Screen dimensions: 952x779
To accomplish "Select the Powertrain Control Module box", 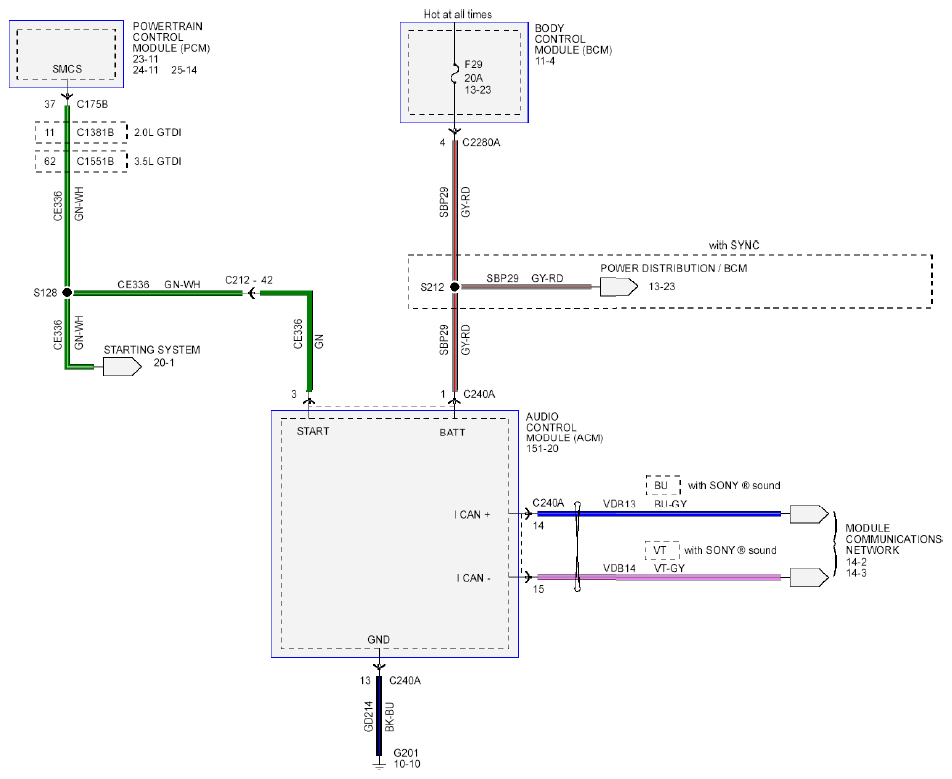I will point(68,56).
